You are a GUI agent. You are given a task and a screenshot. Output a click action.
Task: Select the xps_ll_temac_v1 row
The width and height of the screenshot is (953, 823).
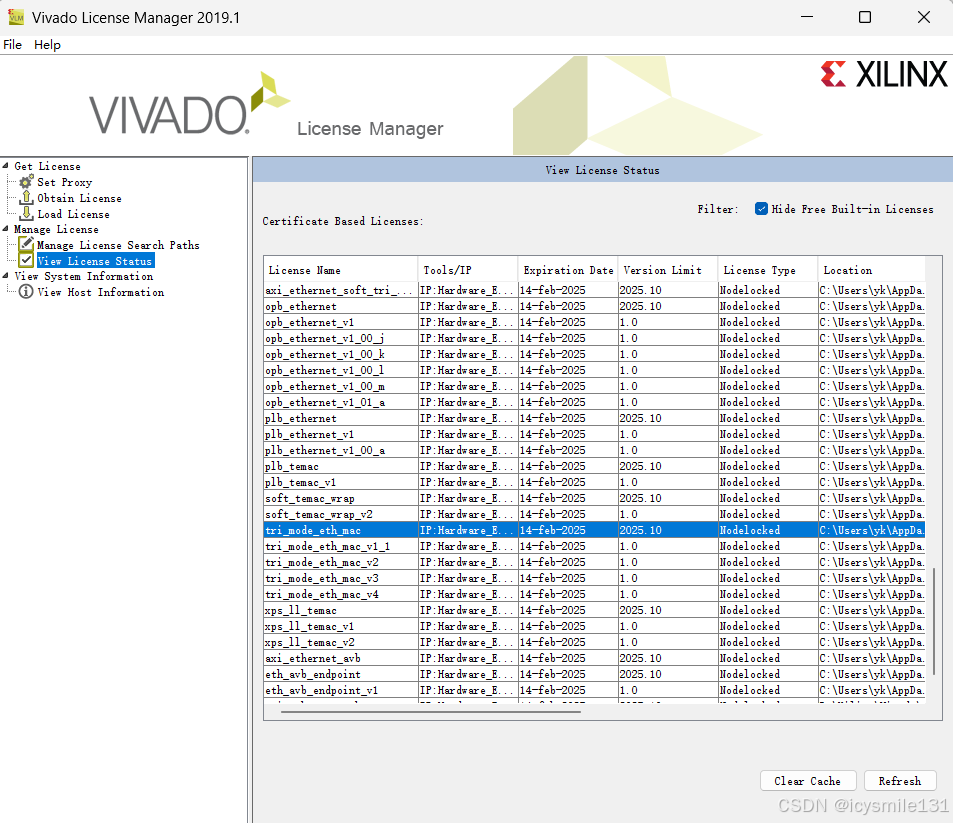tap(594, 626)
